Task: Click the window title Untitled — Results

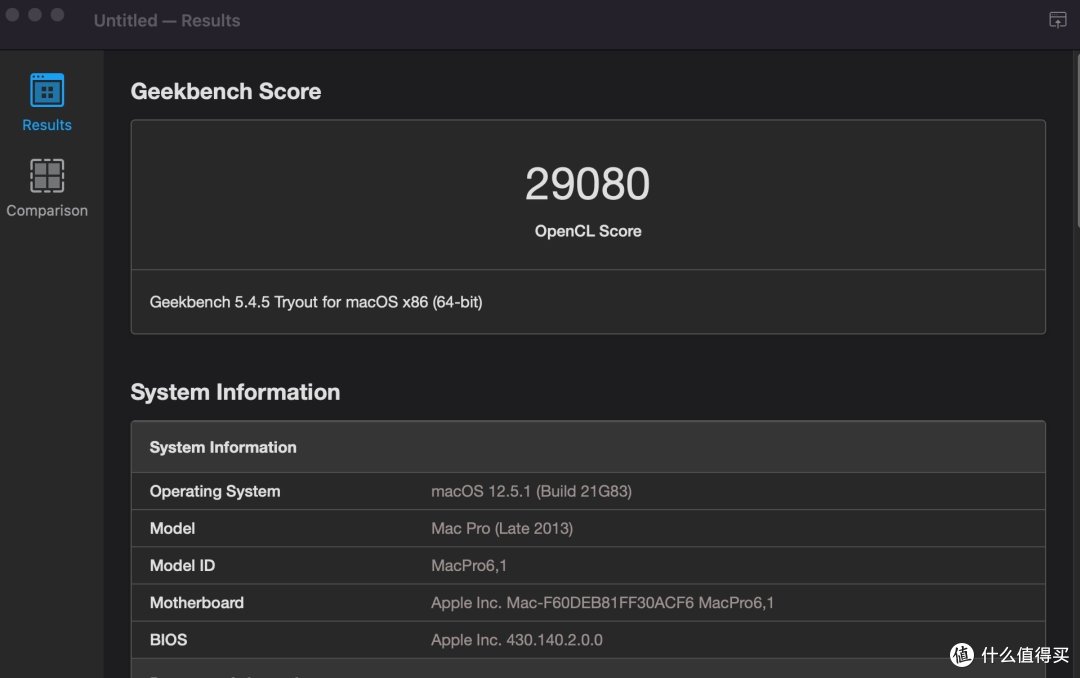Action: click(167, 21)
